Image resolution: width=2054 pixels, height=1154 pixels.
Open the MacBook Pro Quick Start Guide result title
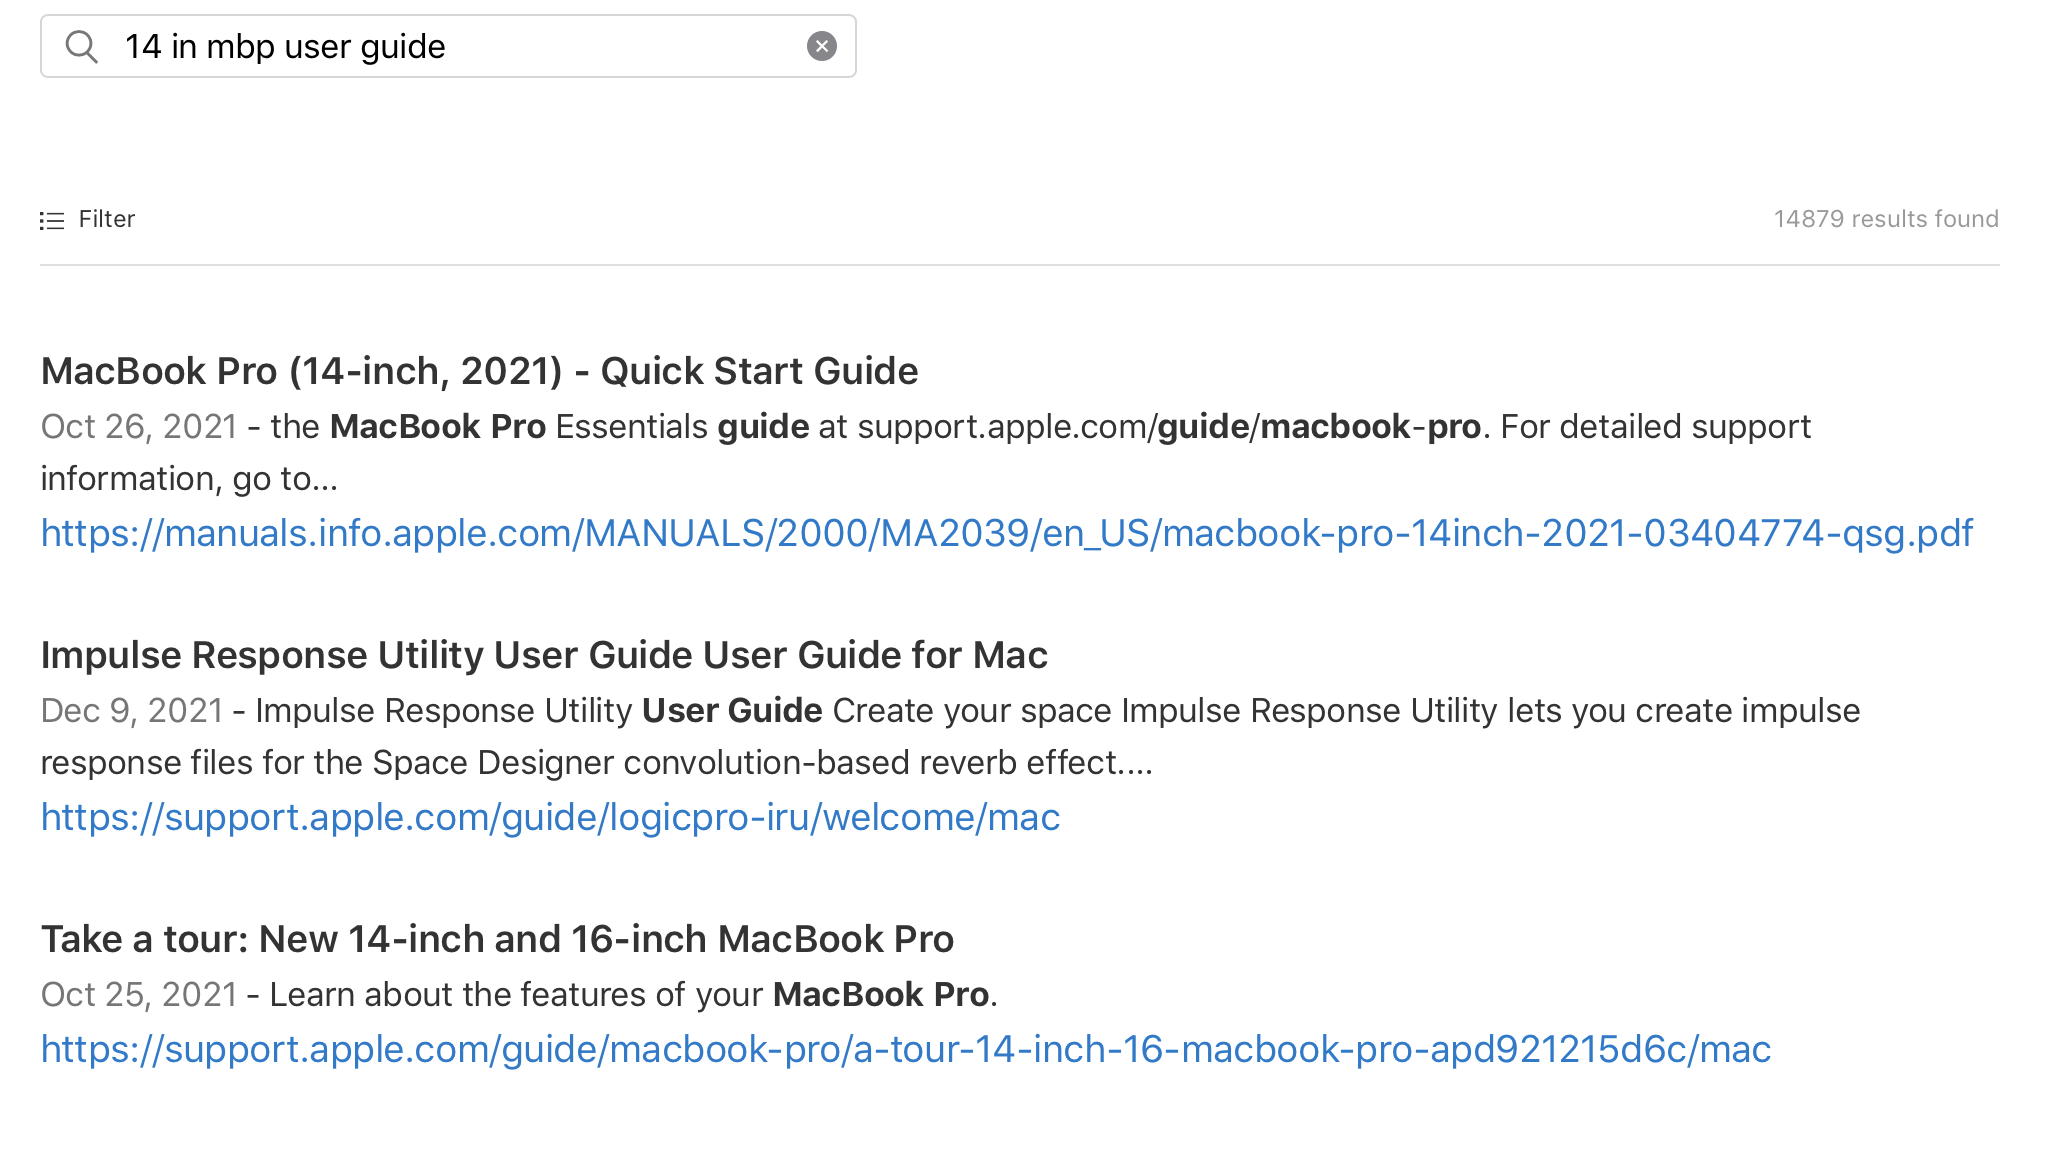pos(479,371)
